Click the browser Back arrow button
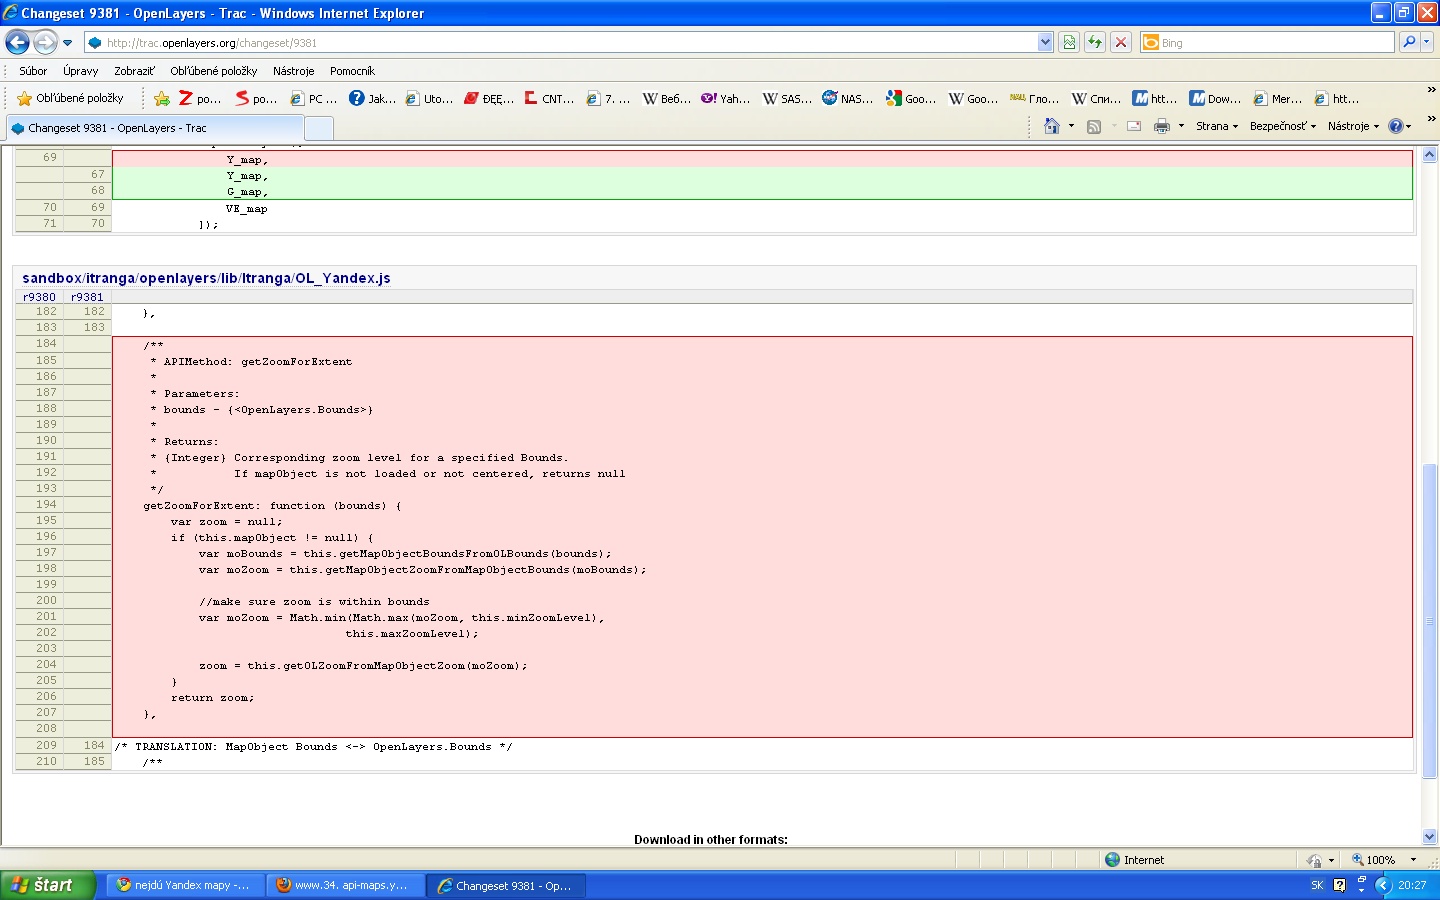 click(17, 42)
